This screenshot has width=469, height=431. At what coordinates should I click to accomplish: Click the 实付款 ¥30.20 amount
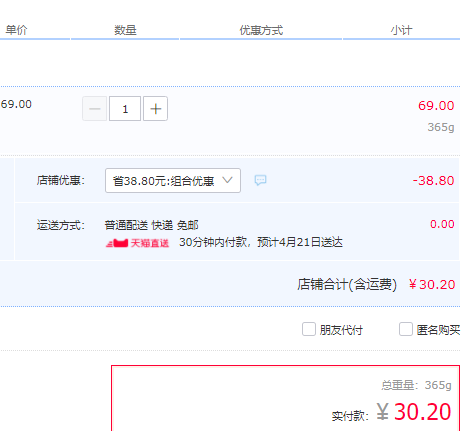(414, 412)
